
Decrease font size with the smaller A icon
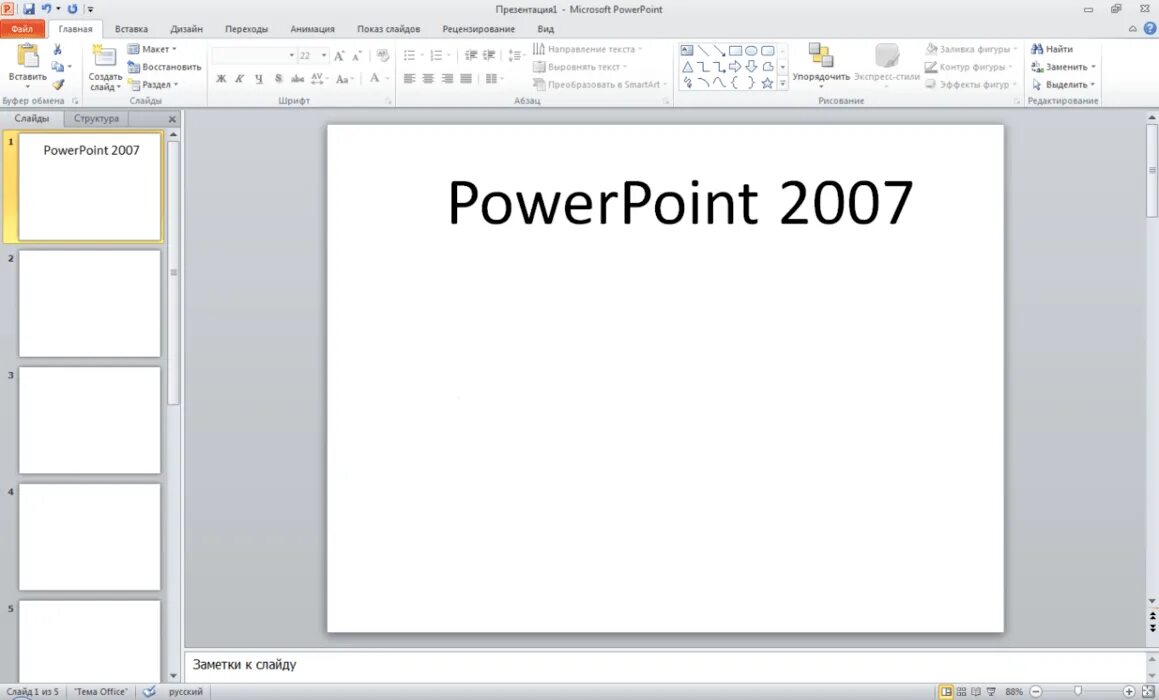point(356,55)
